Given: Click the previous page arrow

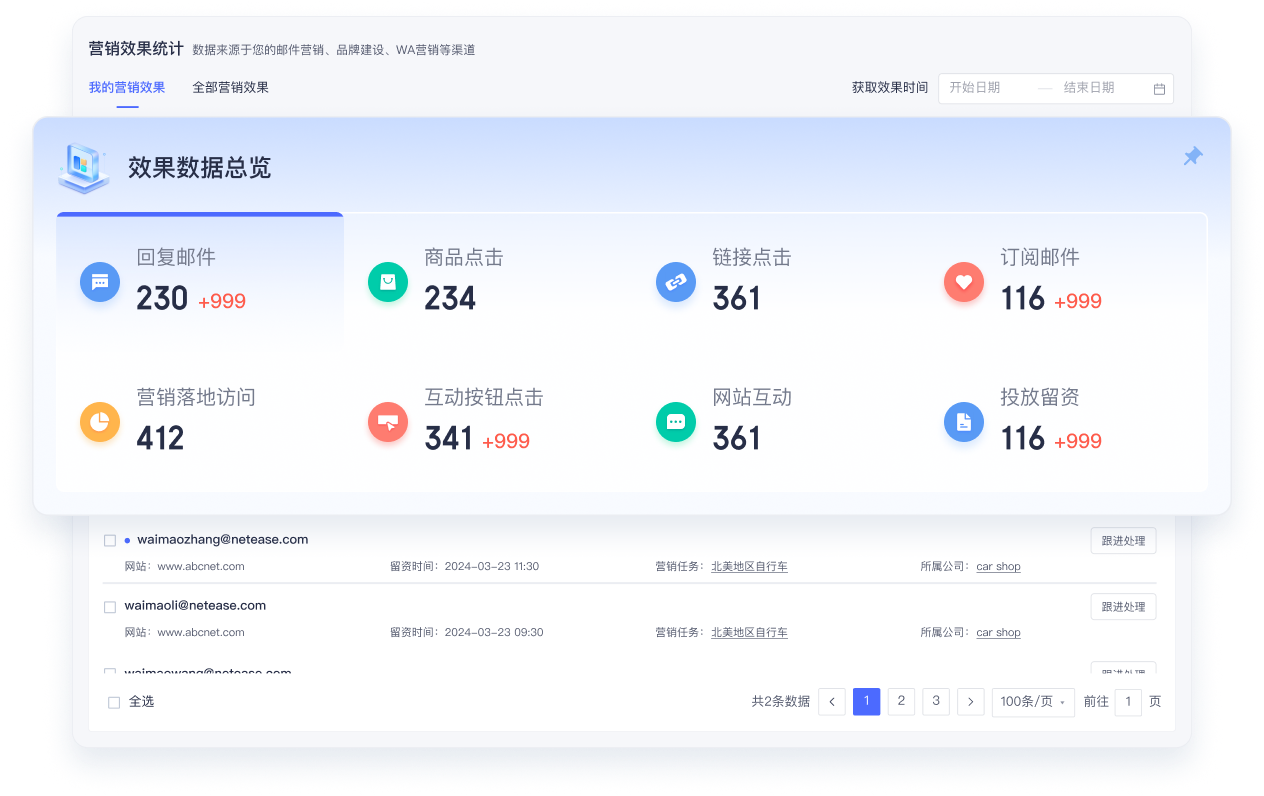Looking at the screenshot, I should [x=831, y=701].
